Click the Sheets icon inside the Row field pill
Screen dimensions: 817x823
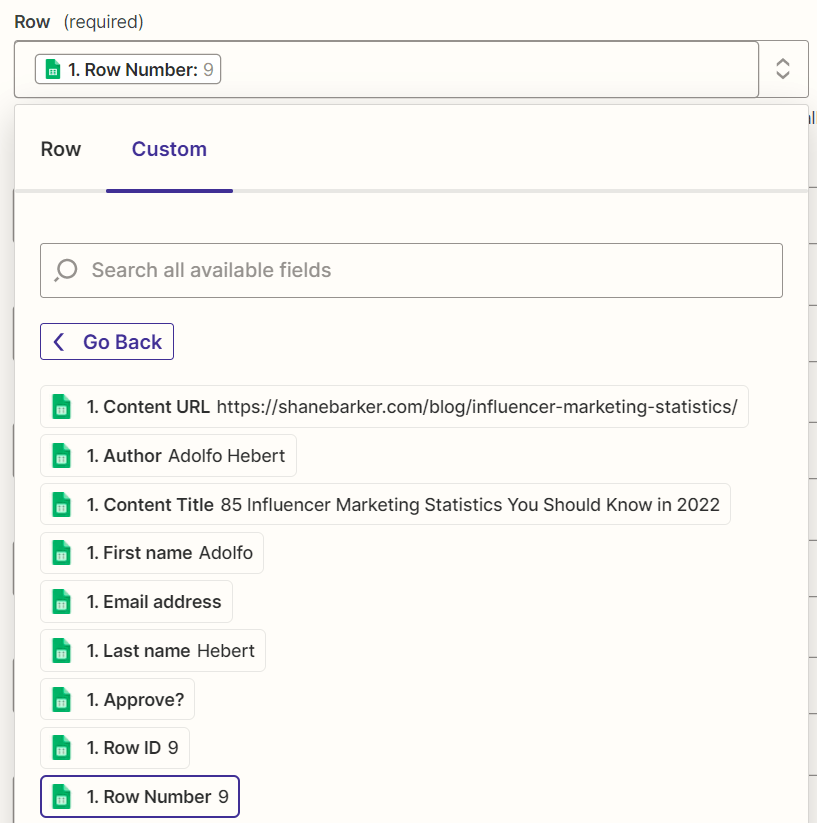[x=54, y=70]
